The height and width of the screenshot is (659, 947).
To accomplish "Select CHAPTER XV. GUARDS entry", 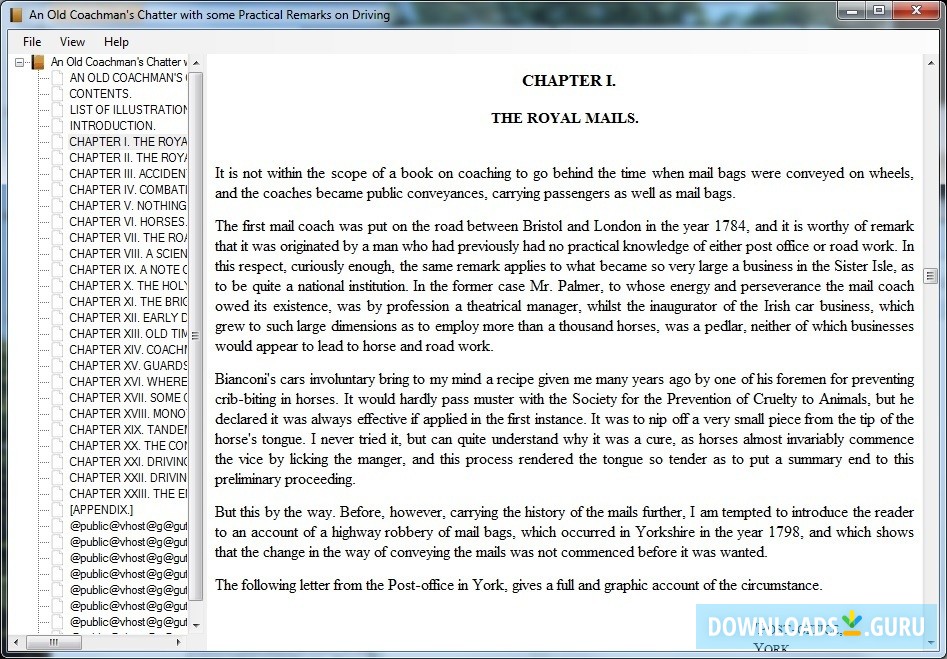I will pos(128,365).
